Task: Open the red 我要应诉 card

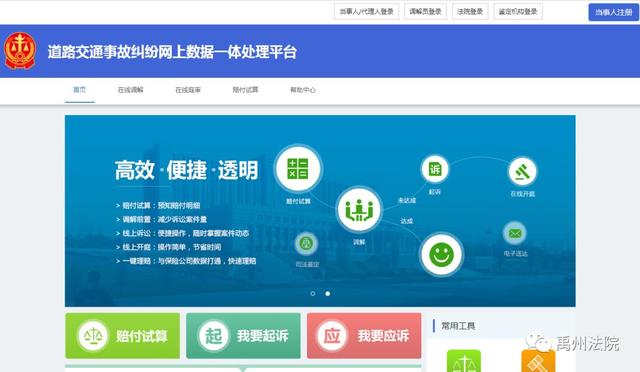Action: point(364,336)
